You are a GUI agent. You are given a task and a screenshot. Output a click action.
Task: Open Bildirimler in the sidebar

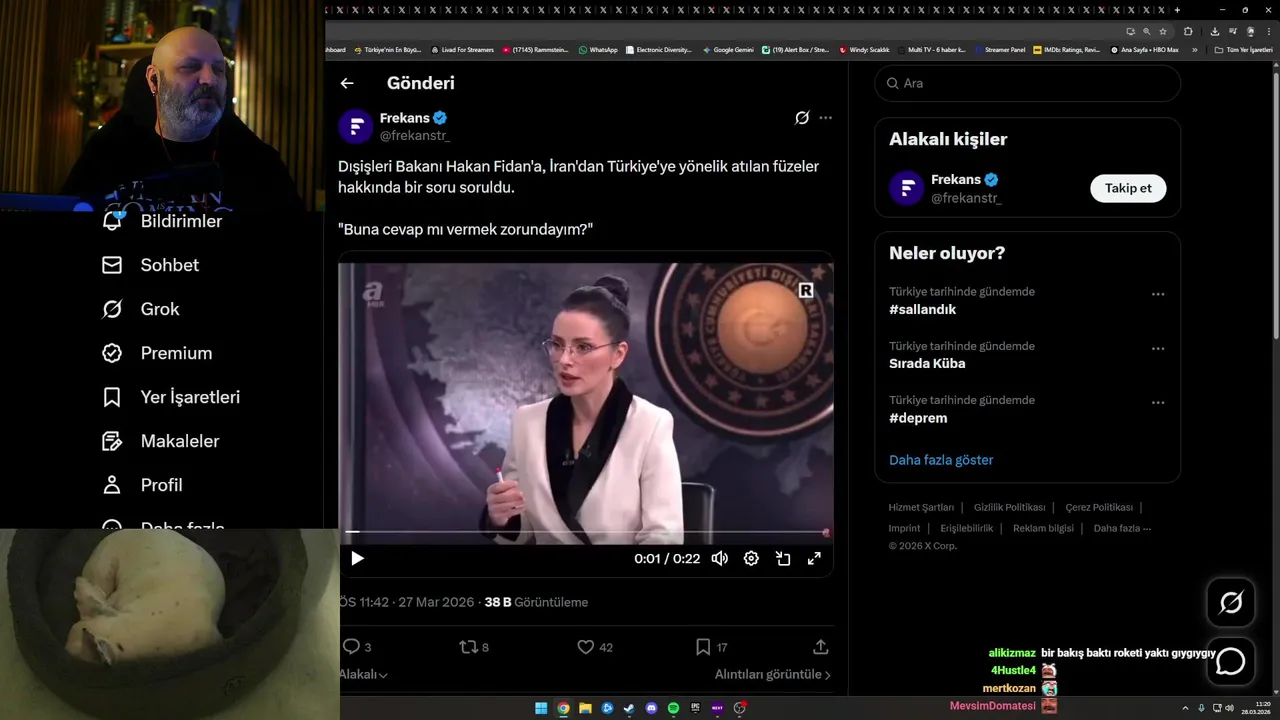click(163, 221)
